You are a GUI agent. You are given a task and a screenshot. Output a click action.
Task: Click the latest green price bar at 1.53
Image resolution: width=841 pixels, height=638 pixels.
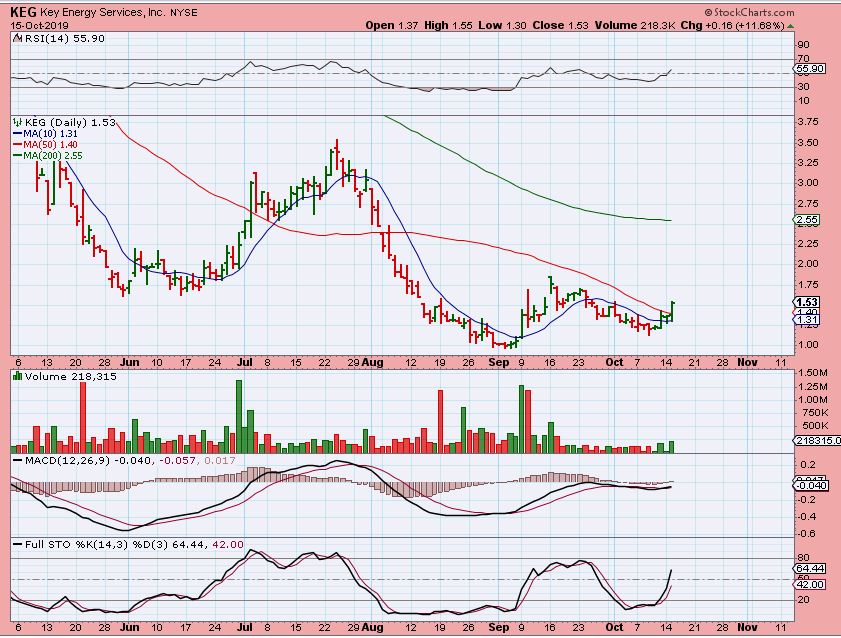(x=672, y=312)
